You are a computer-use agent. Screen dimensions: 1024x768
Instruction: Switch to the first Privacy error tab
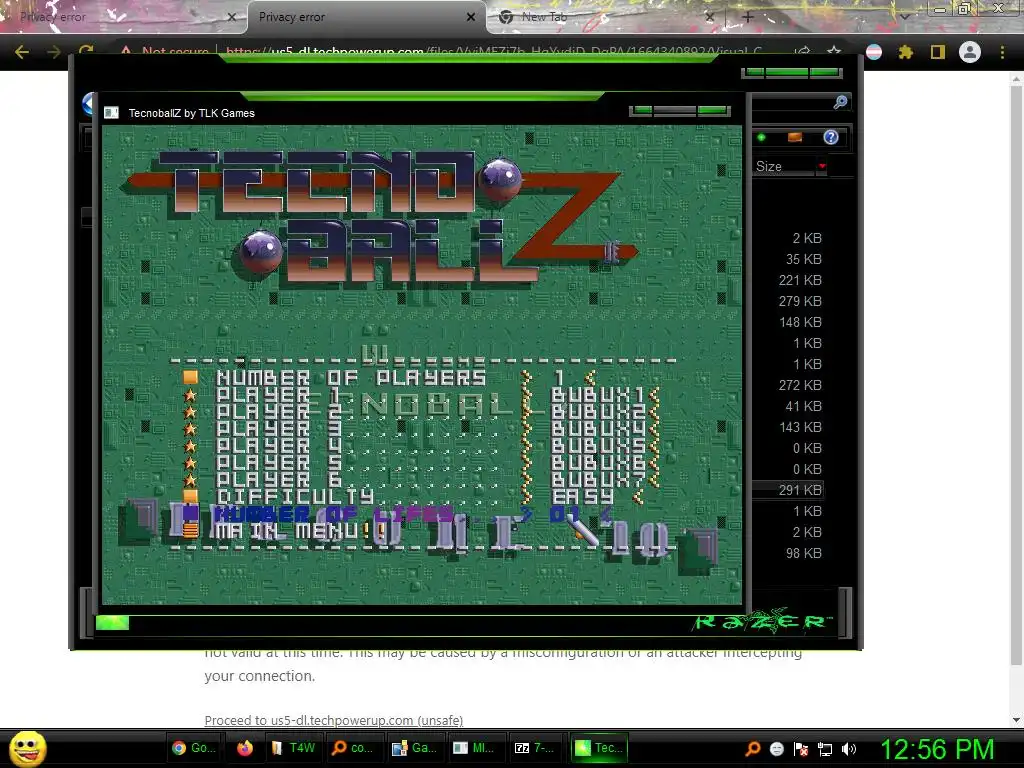[x=121, y=17]
